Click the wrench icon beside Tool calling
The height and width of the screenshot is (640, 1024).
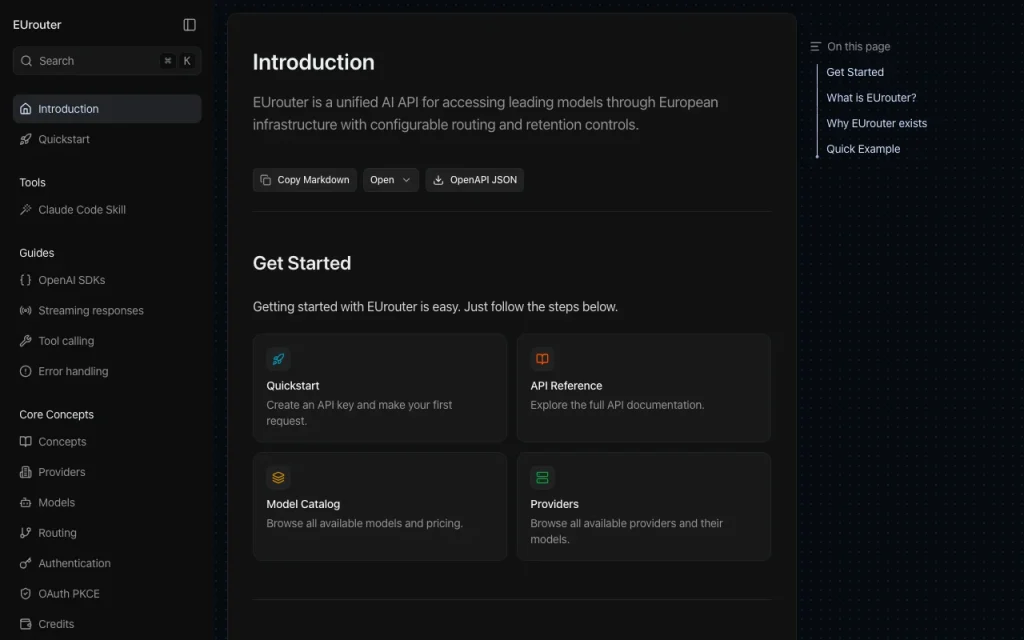pyautogui.click(x=25, y=341)
